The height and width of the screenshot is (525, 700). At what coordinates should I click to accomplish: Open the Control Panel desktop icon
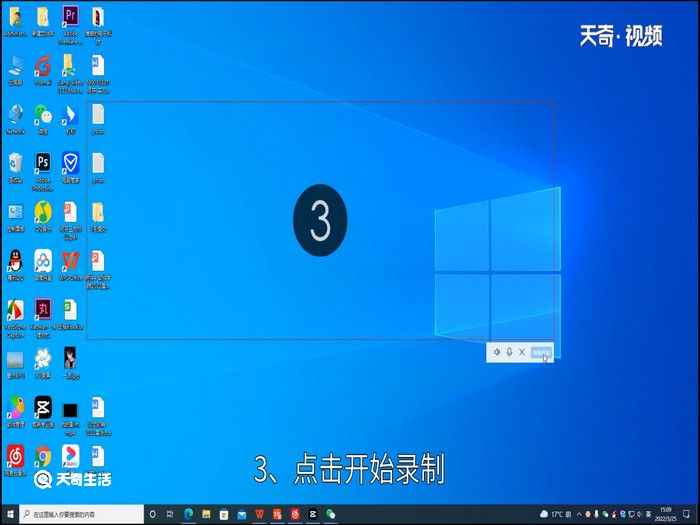point(16,217)
